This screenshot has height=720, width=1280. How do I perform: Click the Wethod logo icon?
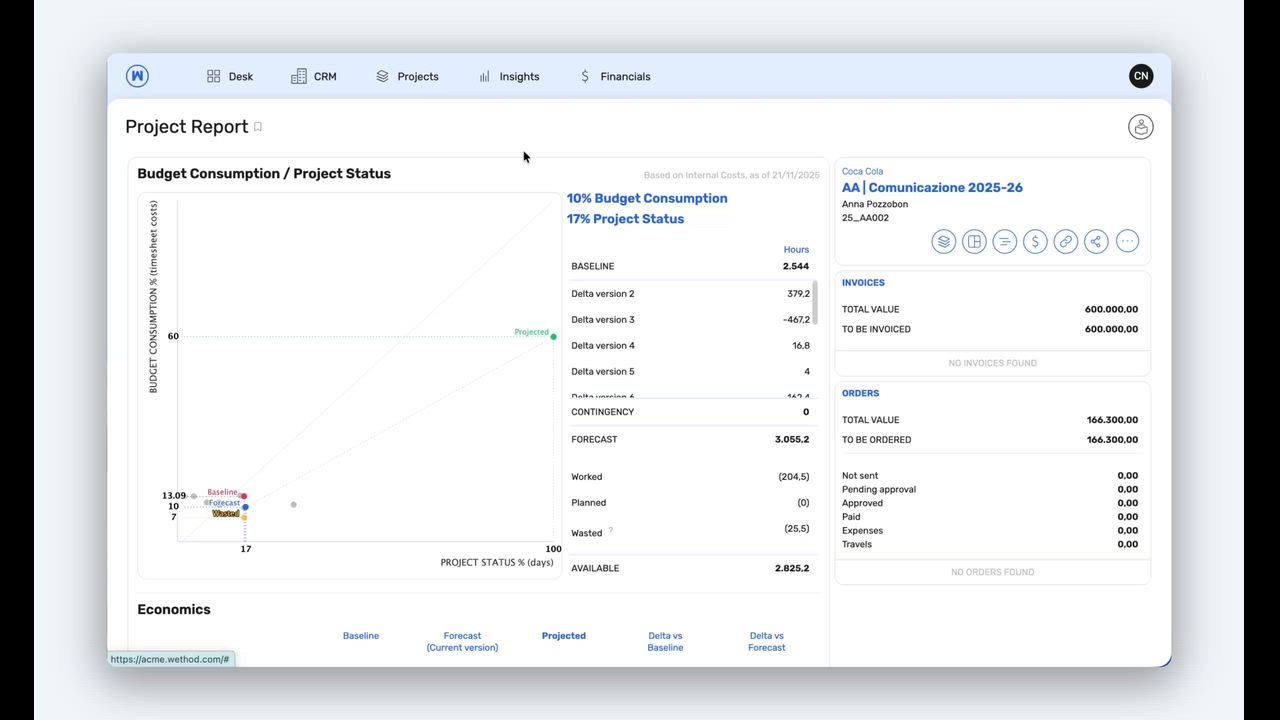137,76
